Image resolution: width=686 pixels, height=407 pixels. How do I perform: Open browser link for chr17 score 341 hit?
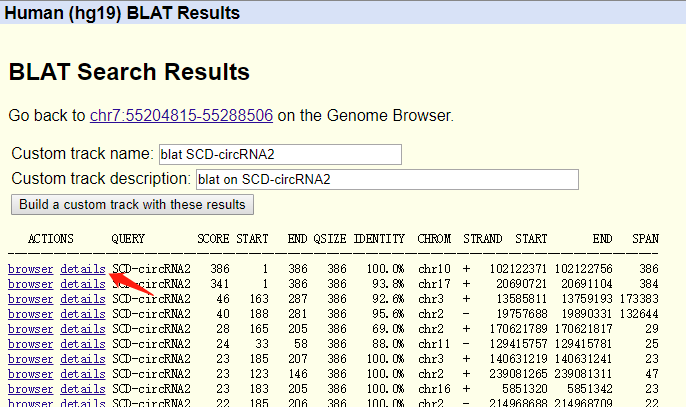pyautogui.click(x=30, y=284)
